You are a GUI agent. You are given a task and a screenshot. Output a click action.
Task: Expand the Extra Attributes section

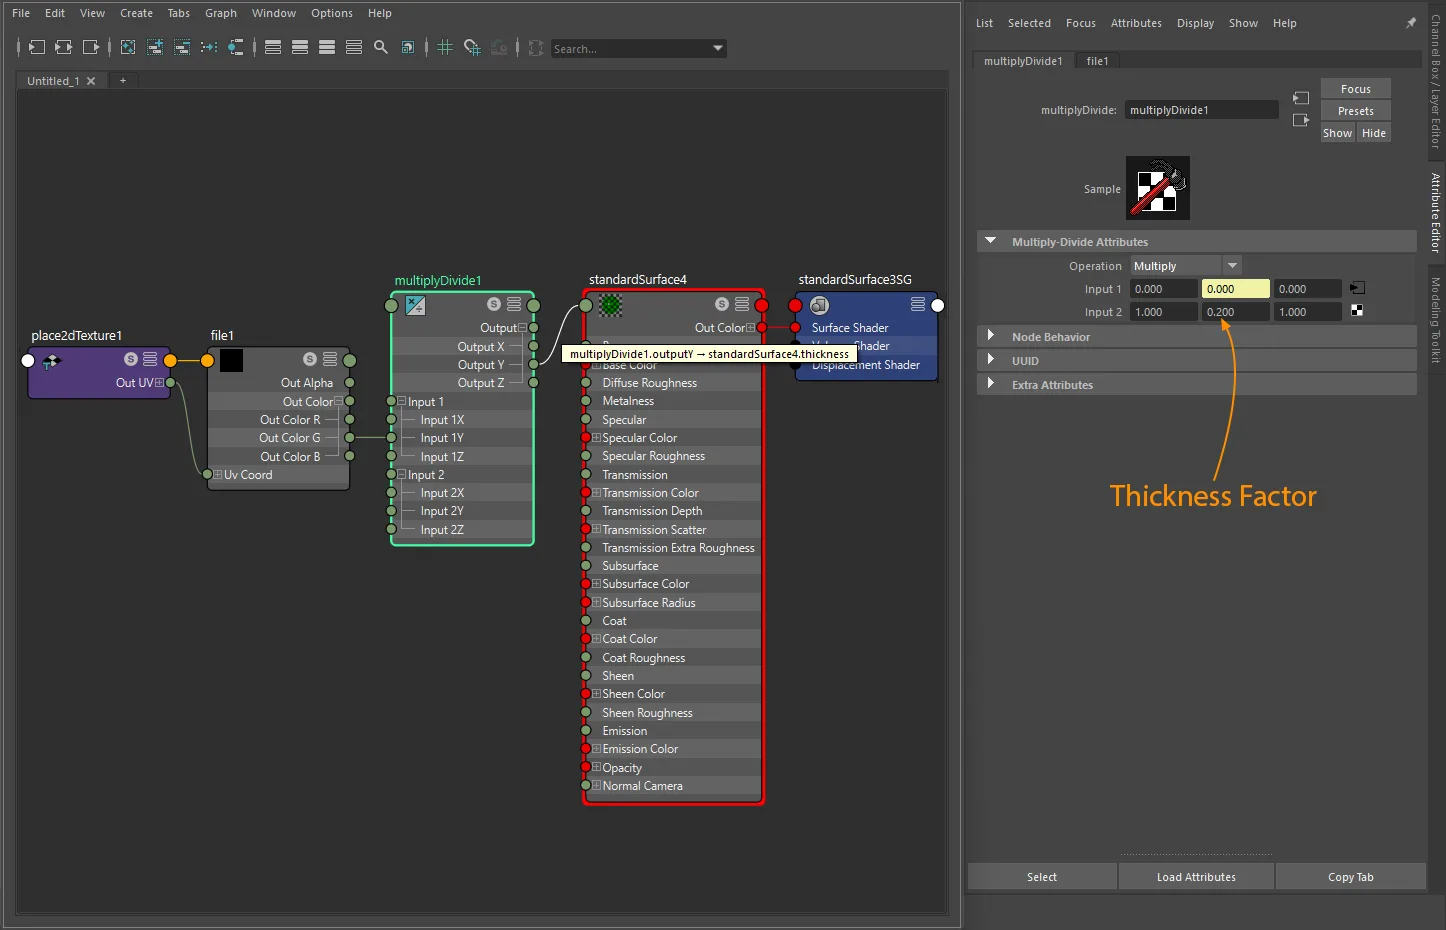pos(991,384)
